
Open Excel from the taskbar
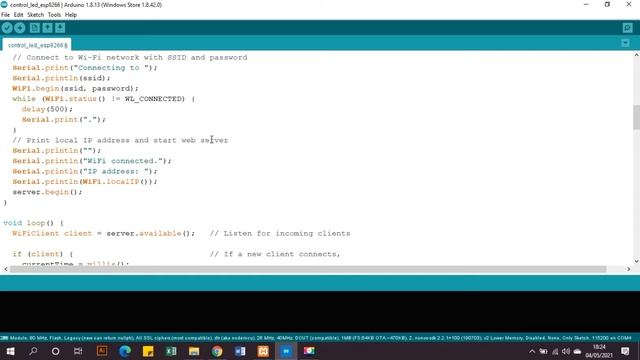[x=171, y=351]
